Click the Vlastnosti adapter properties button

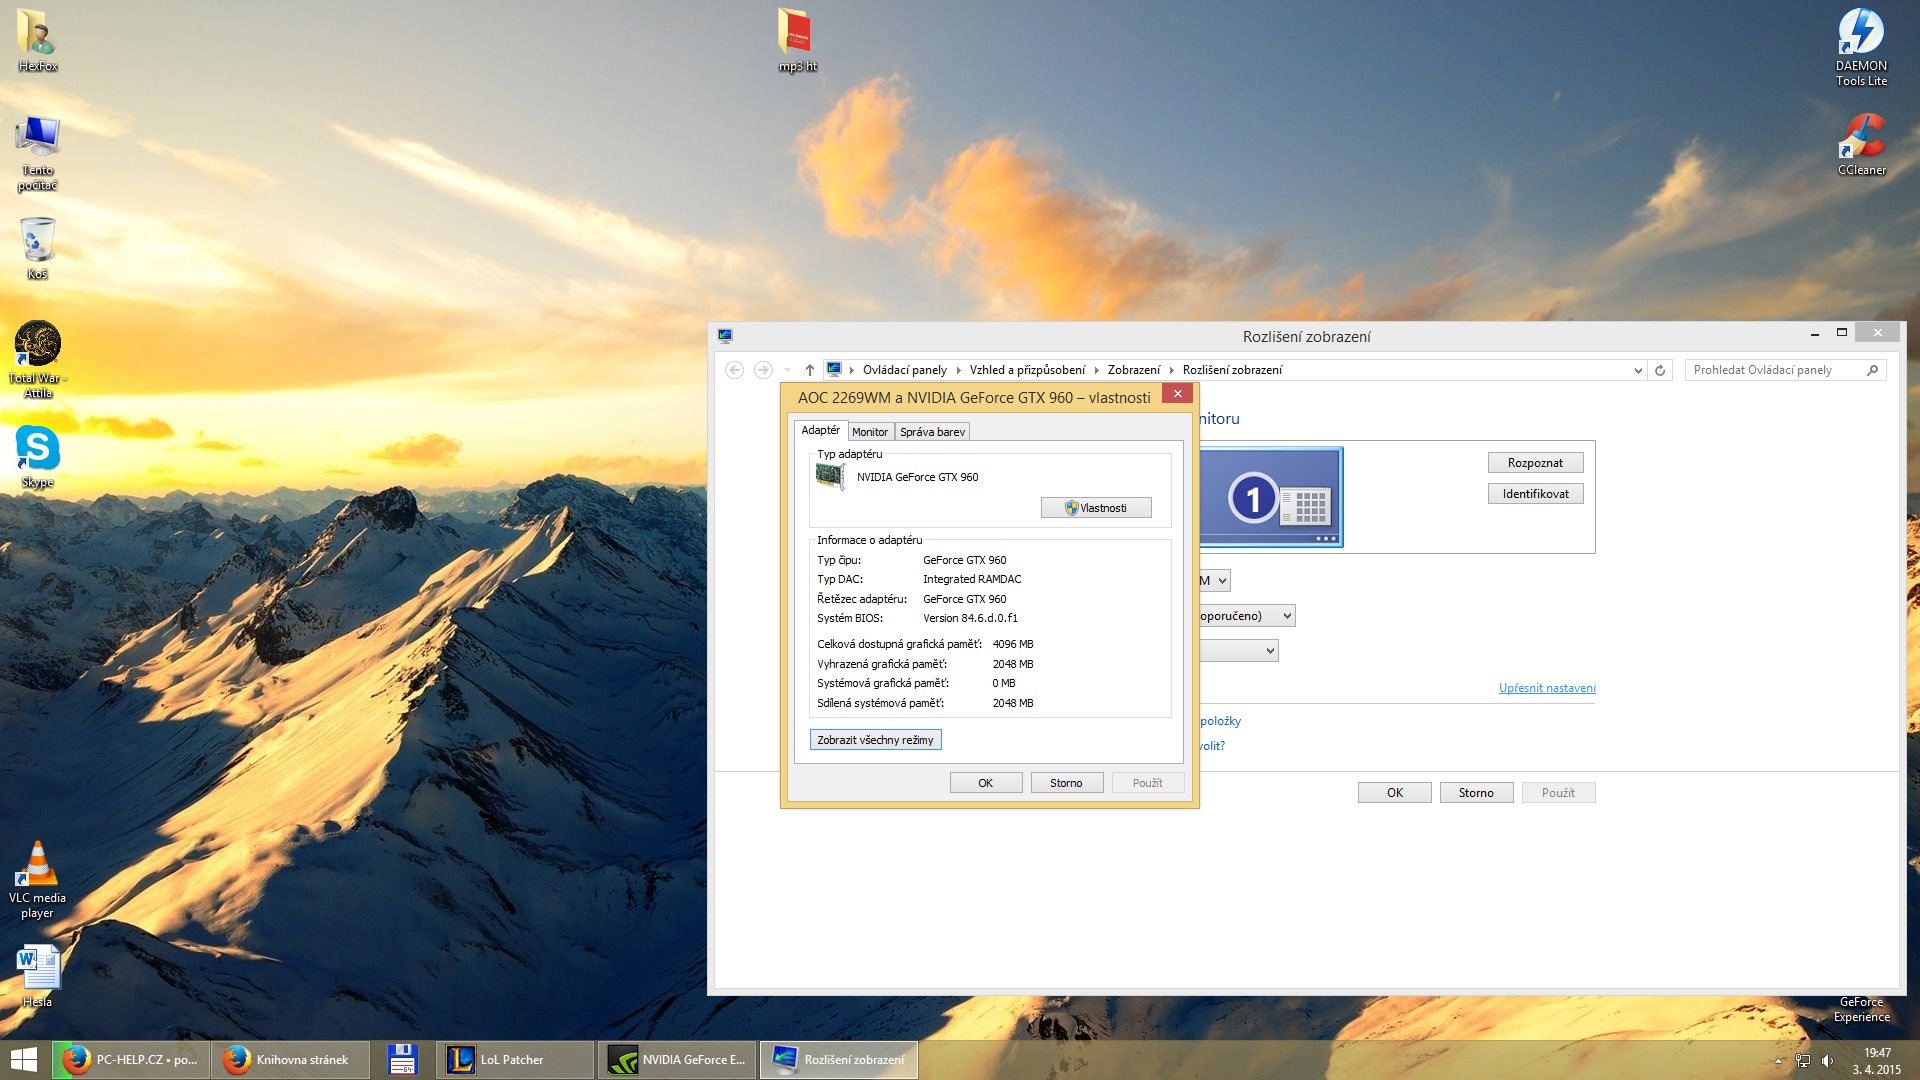point(1096,508)
